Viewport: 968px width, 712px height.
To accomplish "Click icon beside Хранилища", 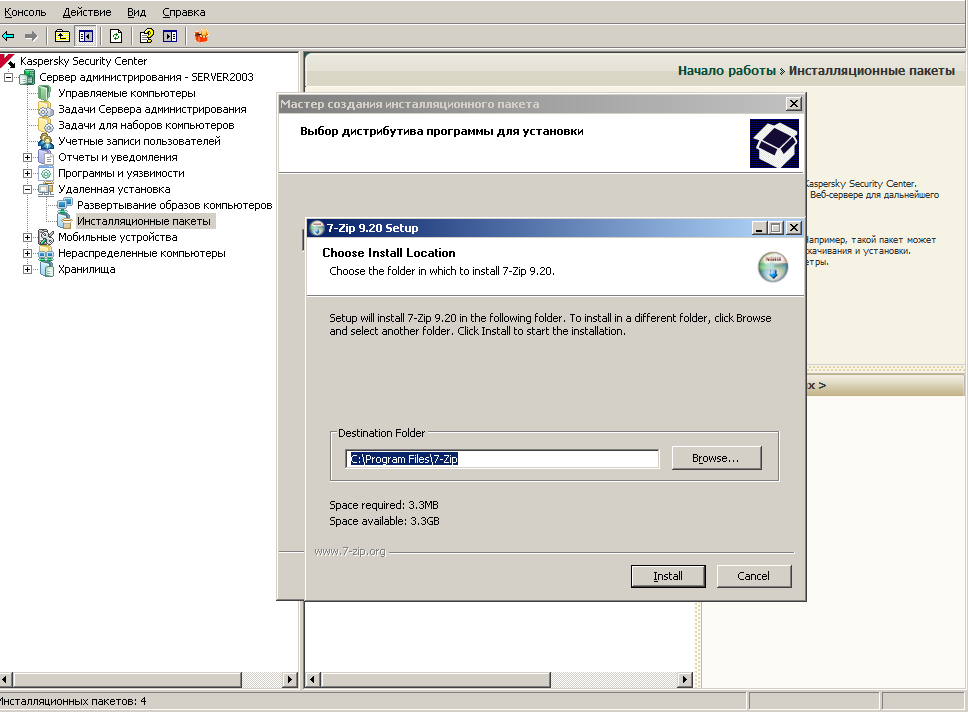I will point(46,269).
